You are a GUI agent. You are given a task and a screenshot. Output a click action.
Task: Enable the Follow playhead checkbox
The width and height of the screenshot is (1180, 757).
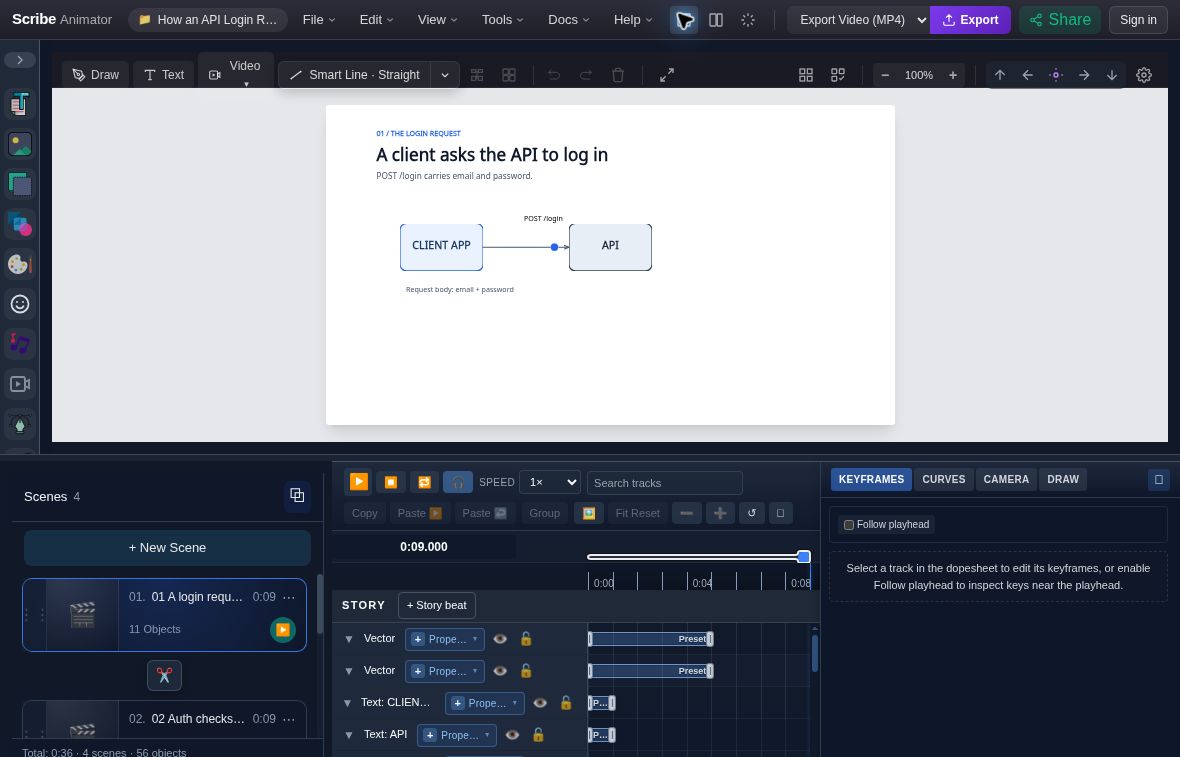[849, 525]
